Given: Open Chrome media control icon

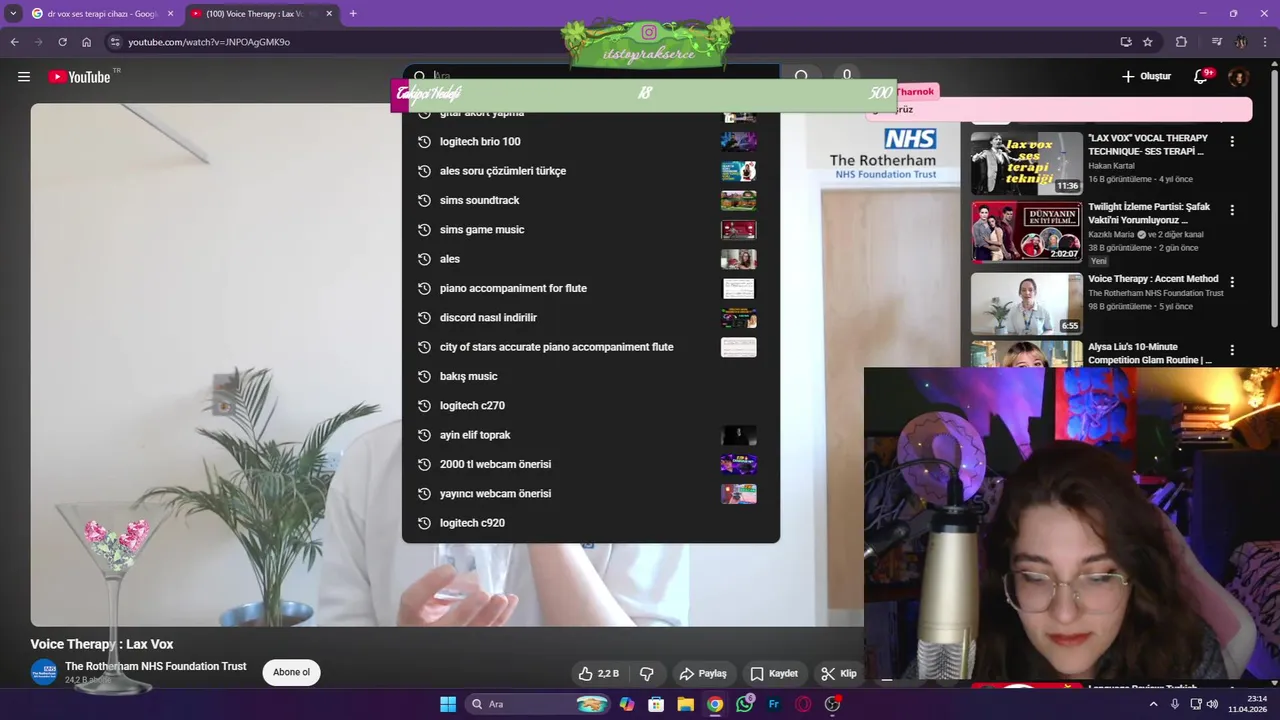Looking at the screenshot, I should [x=1217, y=42].
